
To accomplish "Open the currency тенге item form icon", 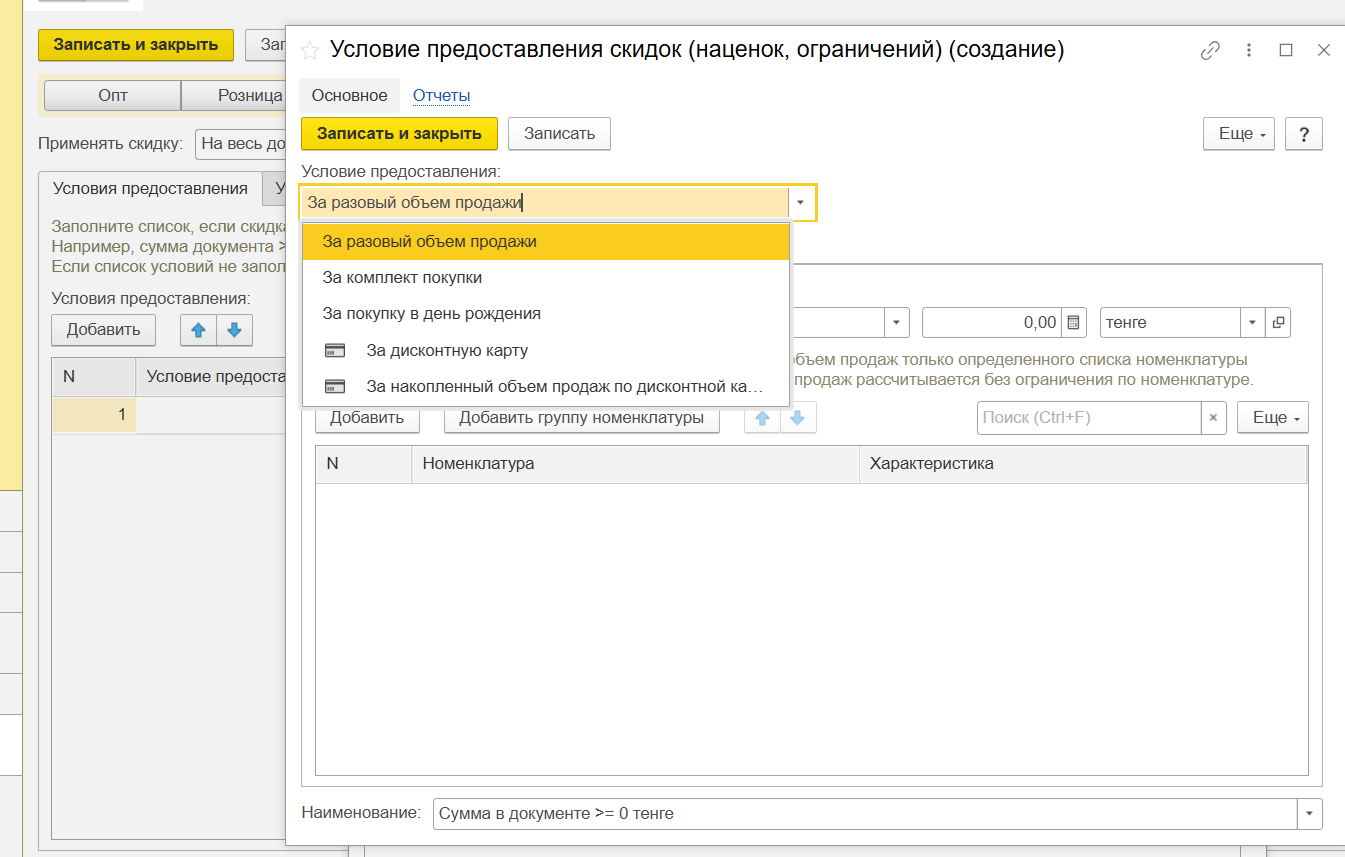I will coord(1279,323).
